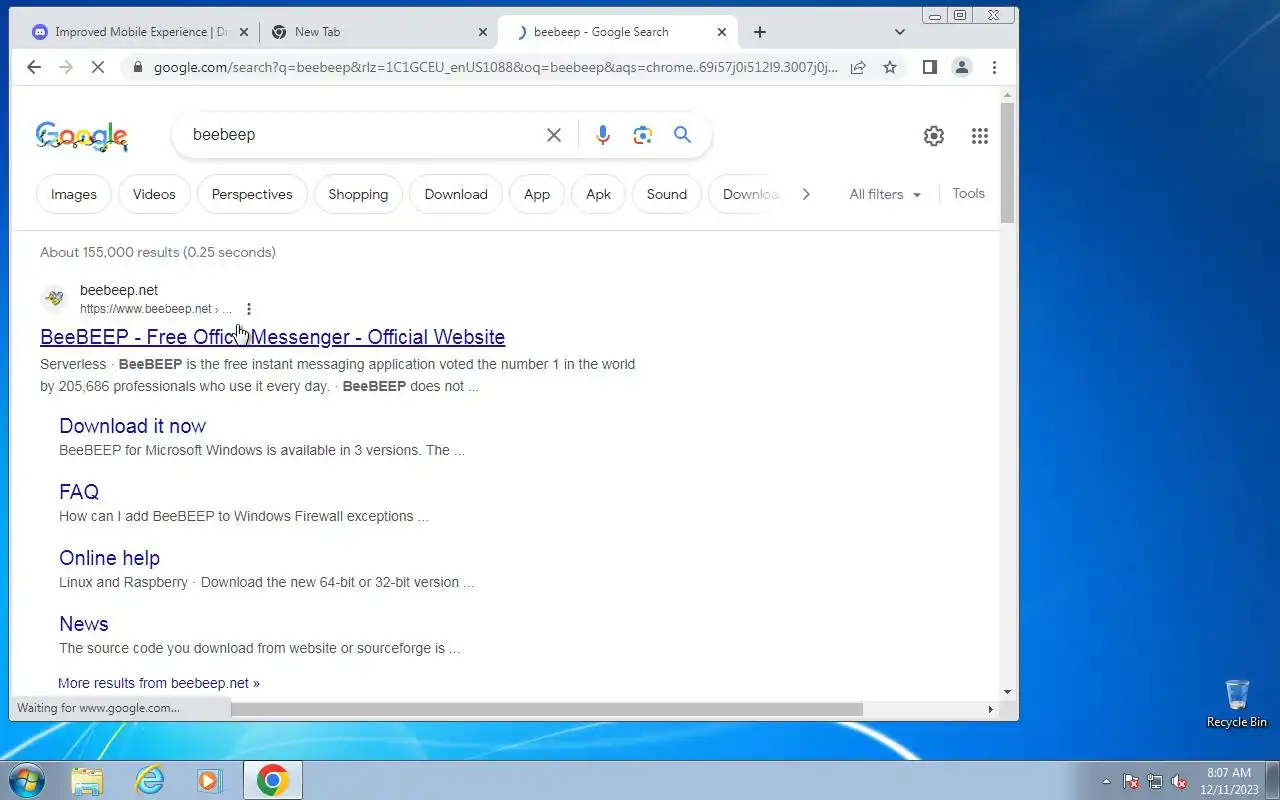Screen dimensions: 1280x800
Task: Click the vertical page scrollbar thumb
Action: (x=1007, y=162)
